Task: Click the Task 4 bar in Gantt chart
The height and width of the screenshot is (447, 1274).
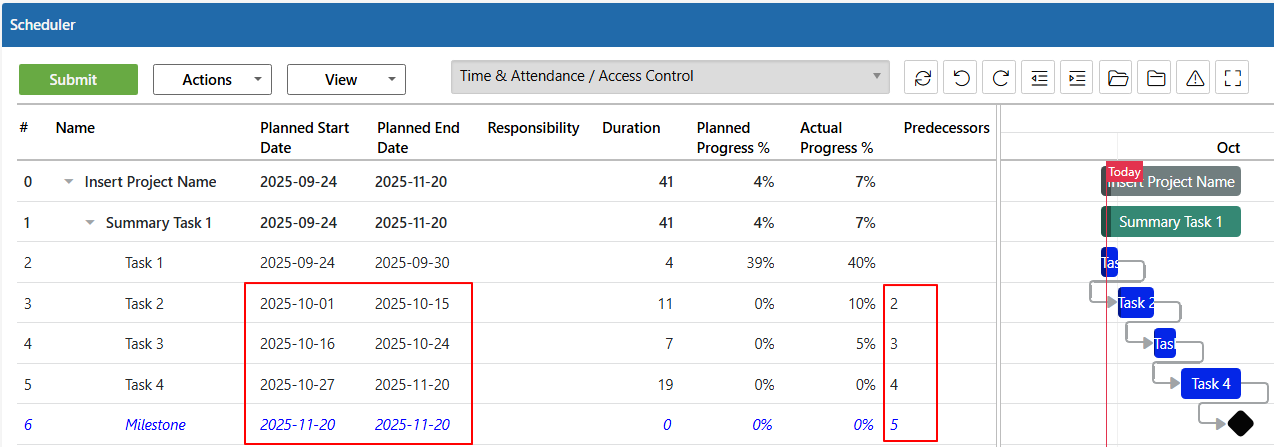Action: (x=1211, y=384)
